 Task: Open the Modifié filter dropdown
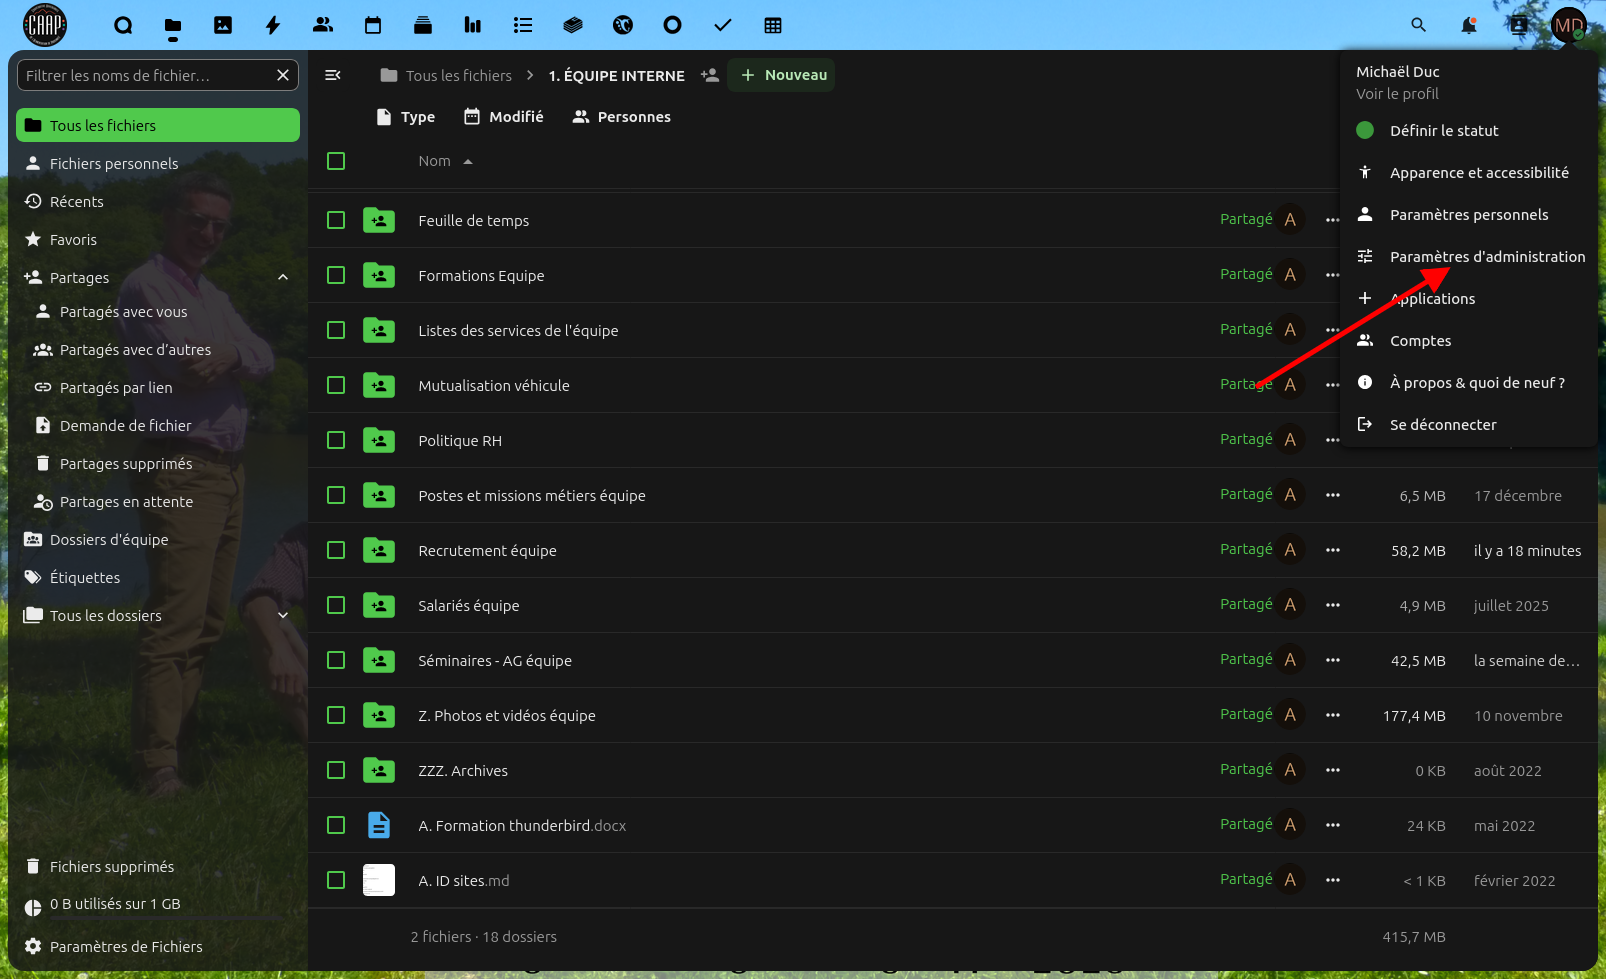pos(504,117)
